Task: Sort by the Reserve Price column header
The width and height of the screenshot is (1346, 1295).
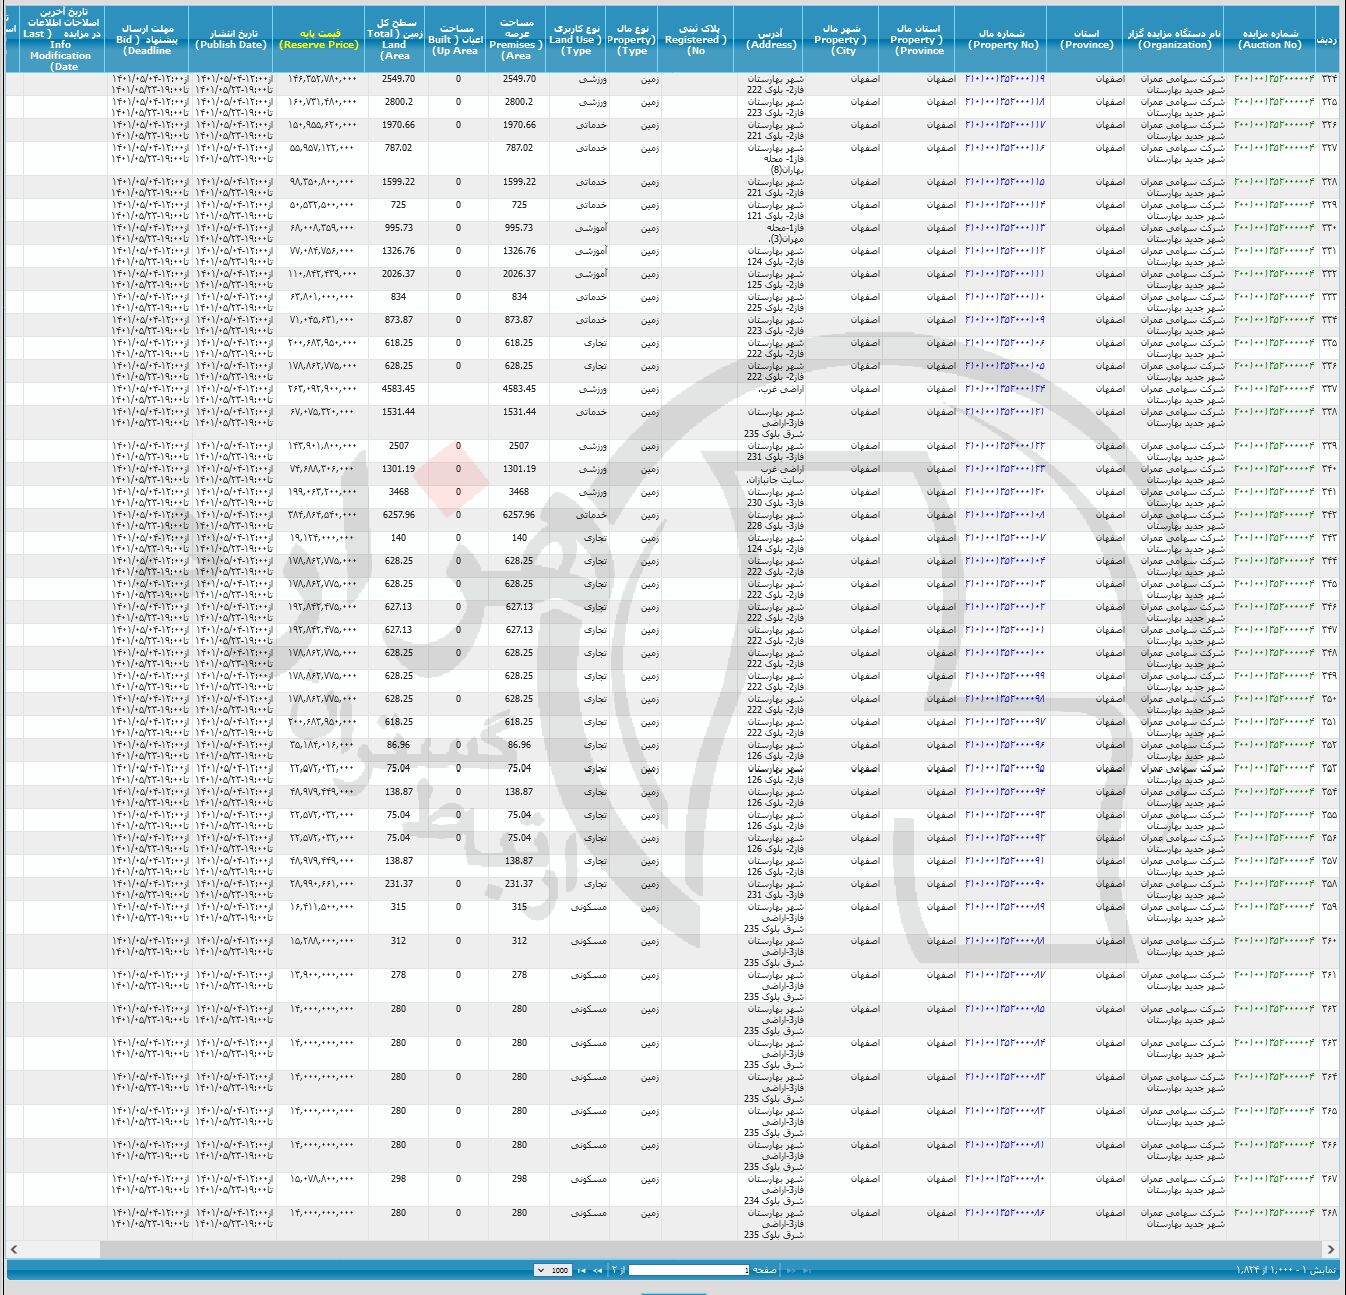Action: pos(319,39)
